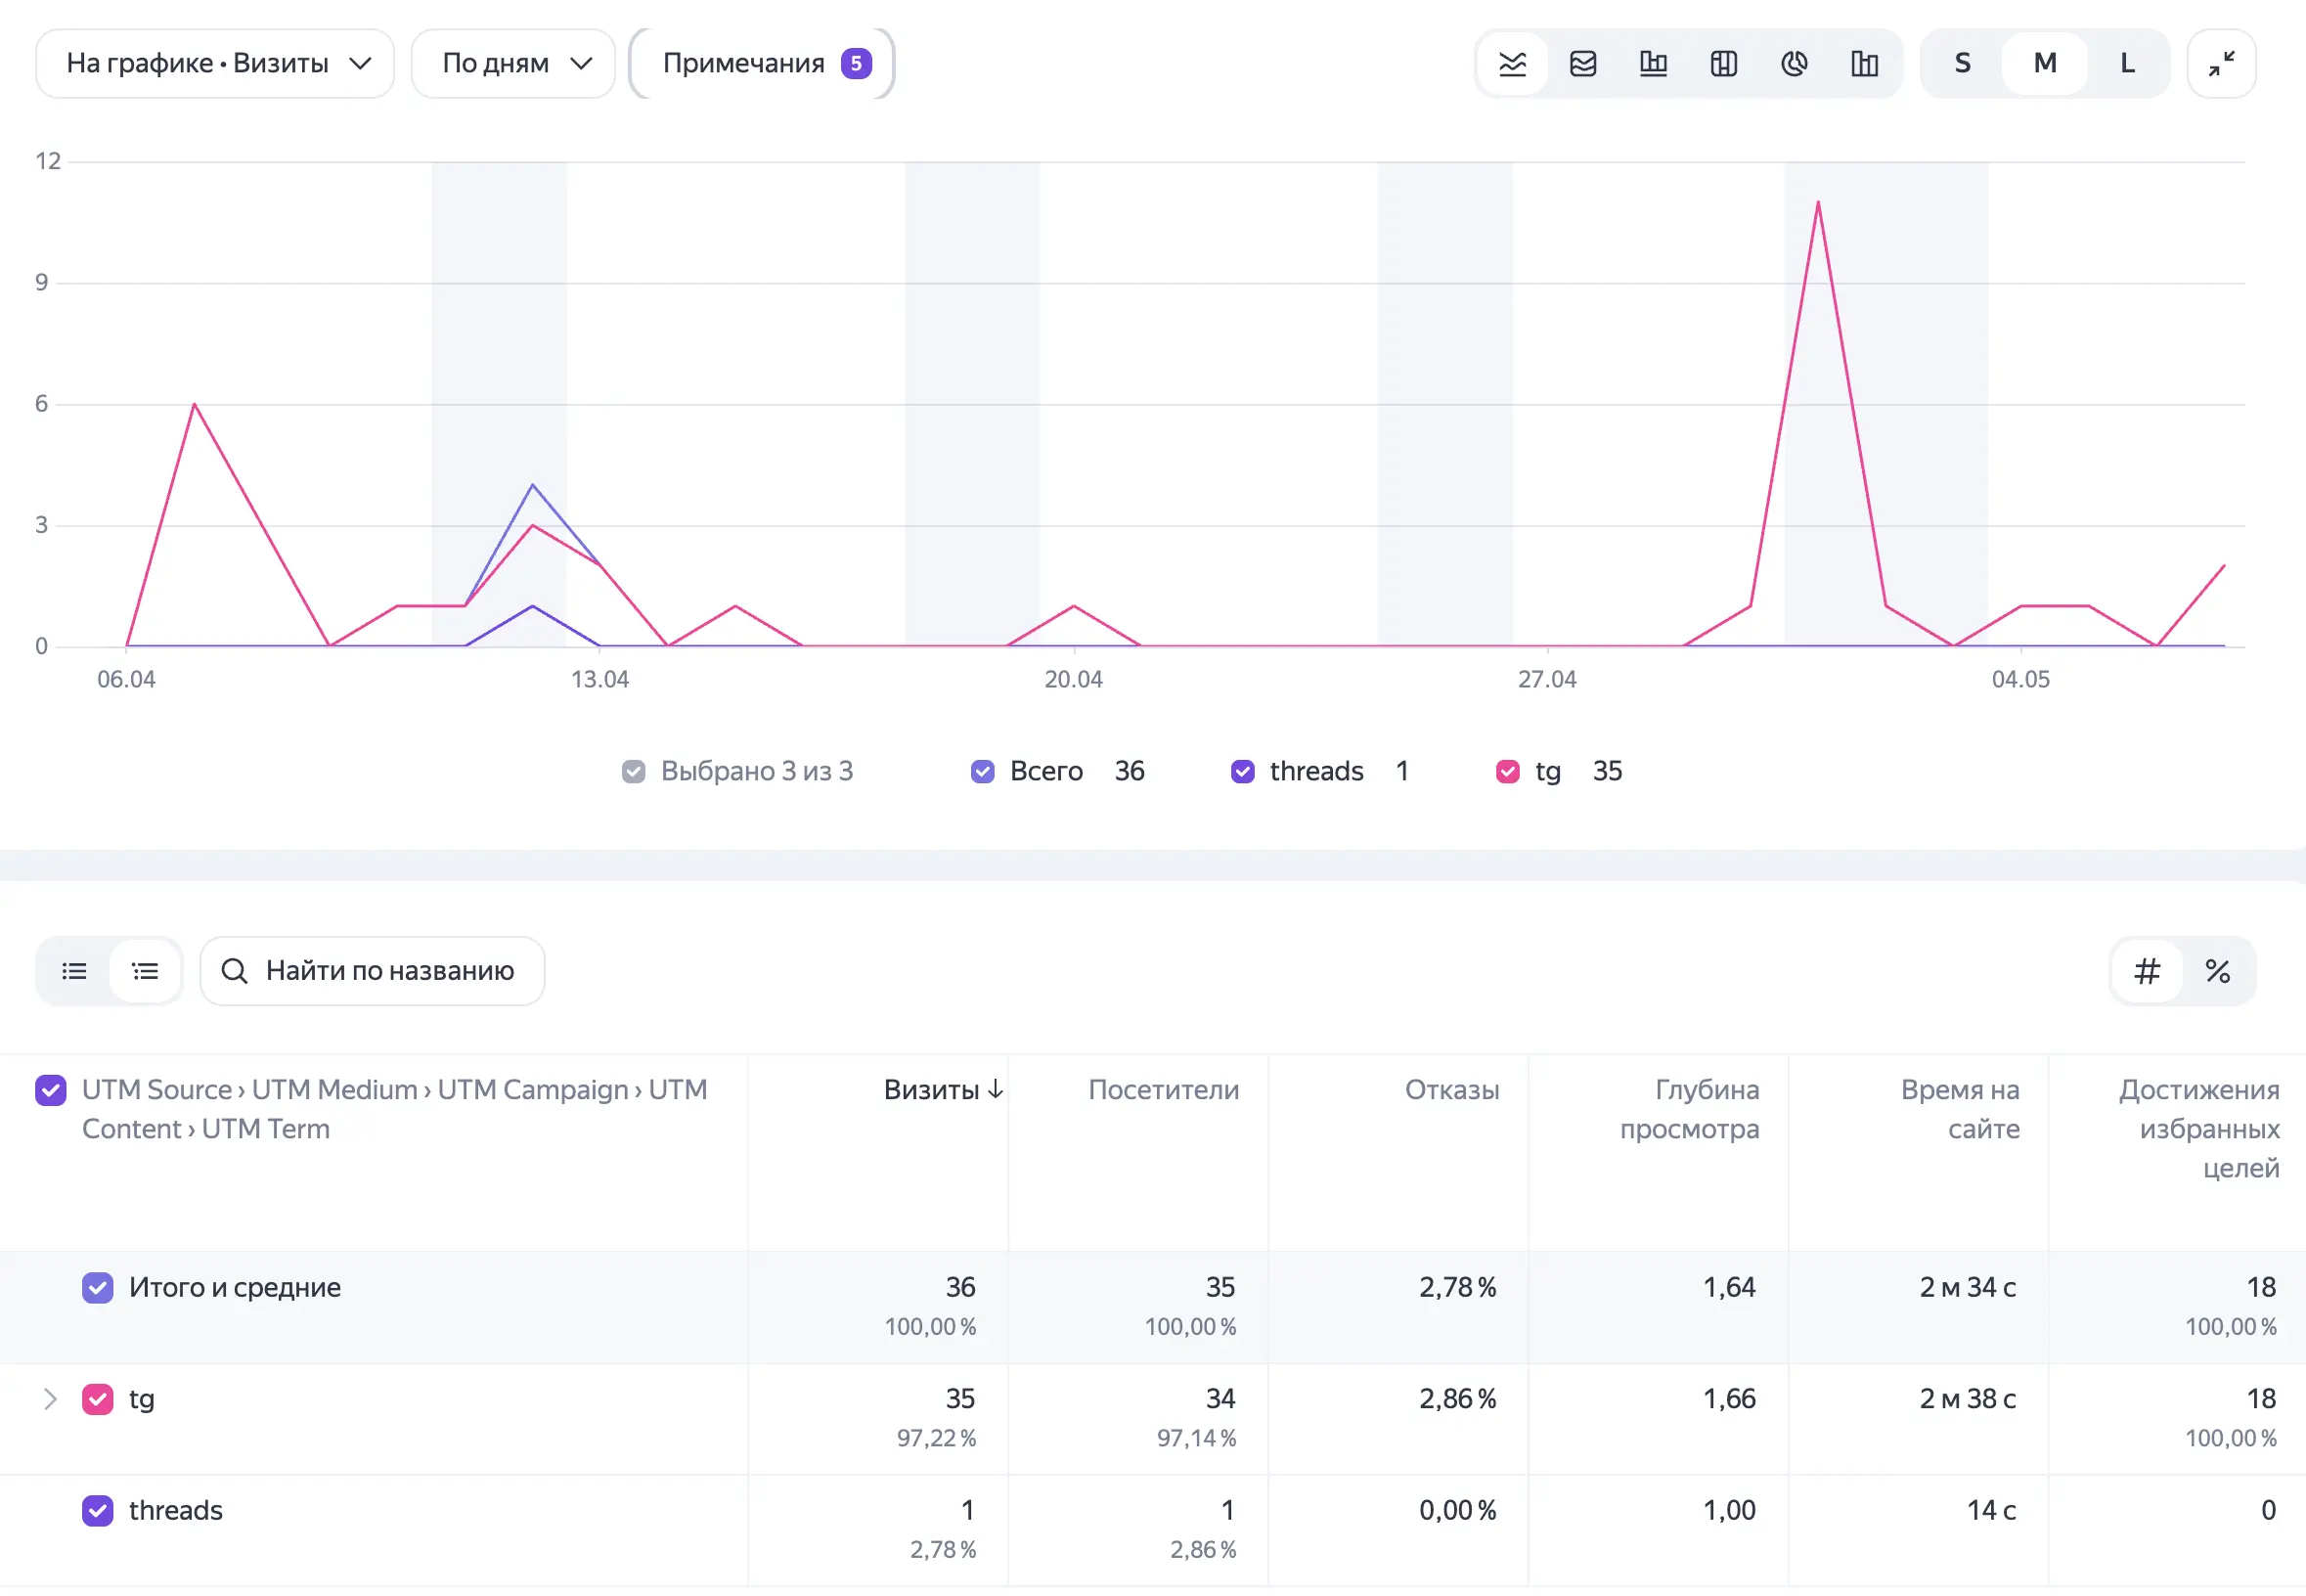Choose the pie chart view icon

pyautogui.click(x=1794, y=64)
